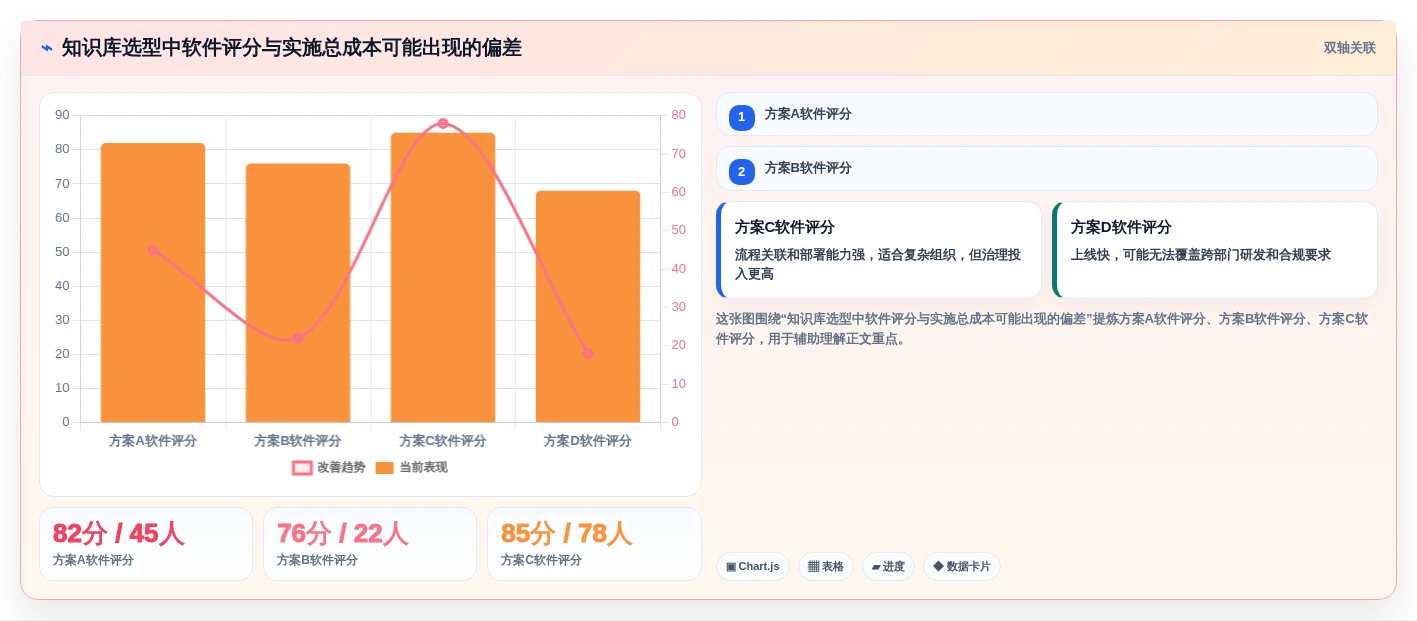Click the orange bar for 方案B软件评分
Viewport: 1417px width, 621px height.
[298, 293]
